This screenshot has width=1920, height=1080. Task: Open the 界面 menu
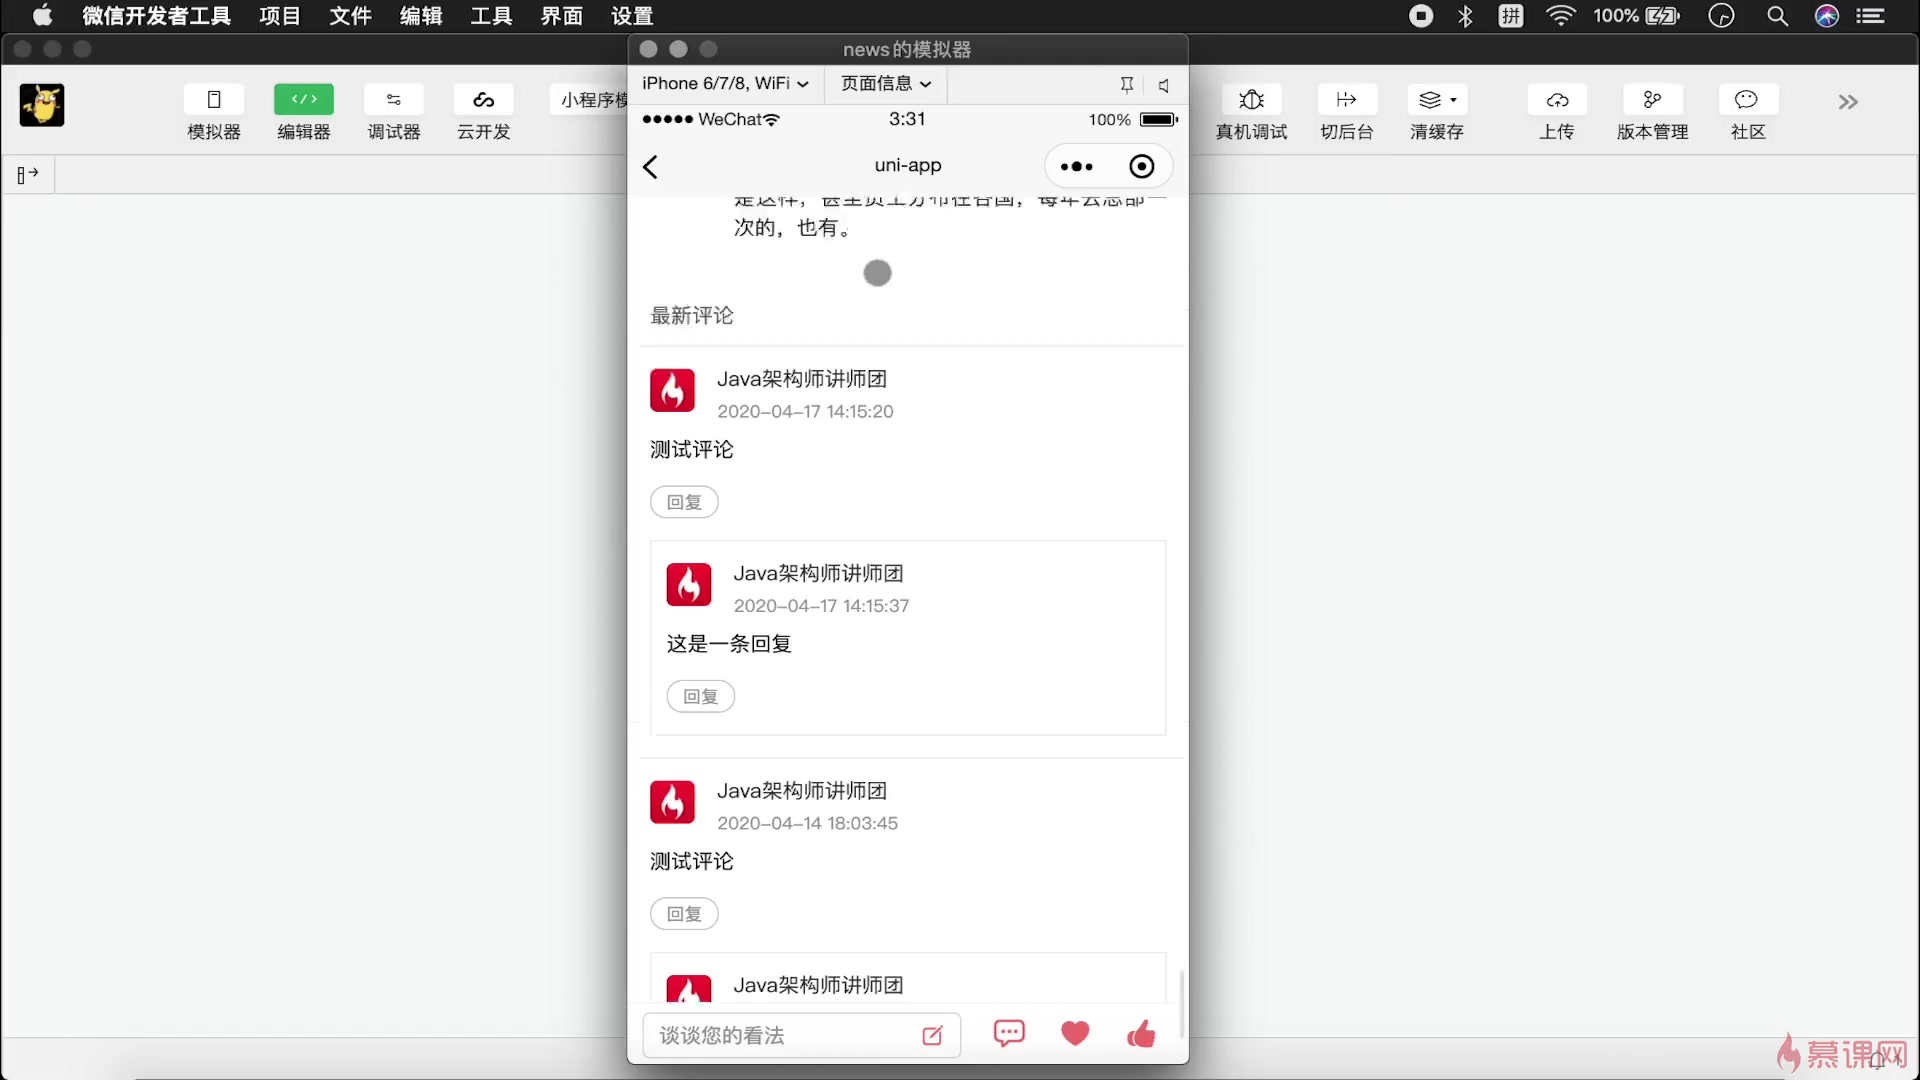(x=562, y=16)
